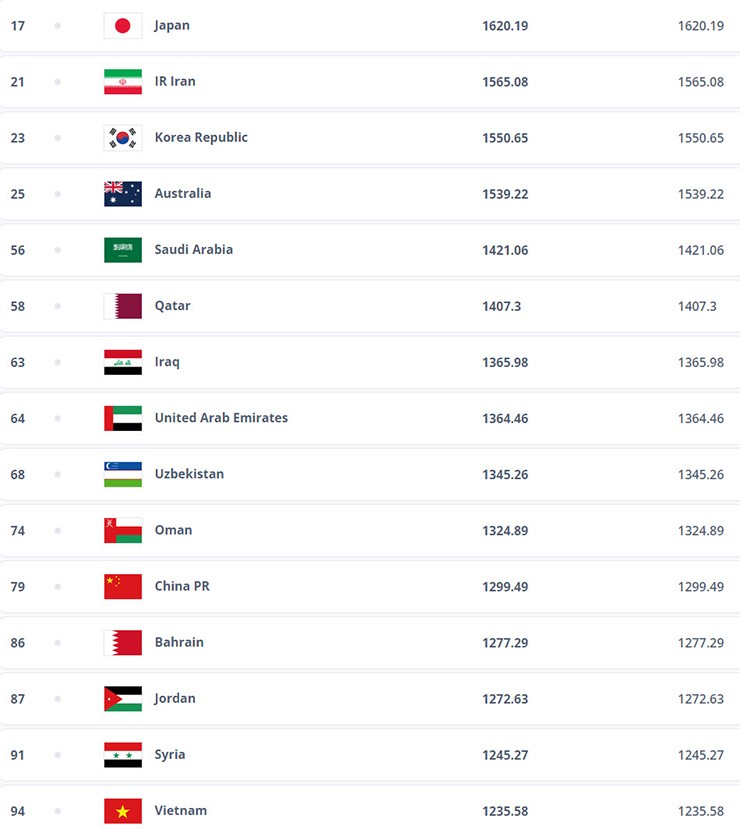The image size is (740, 829).
Task: Click Vietnam's points value 1235.58
Action: click(505, 811)
